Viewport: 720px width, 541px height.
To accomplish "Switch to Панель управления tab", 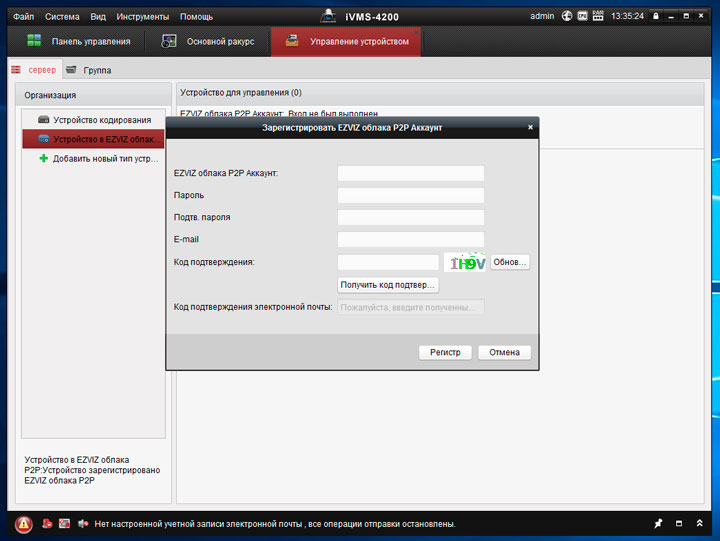I will 79,41.
